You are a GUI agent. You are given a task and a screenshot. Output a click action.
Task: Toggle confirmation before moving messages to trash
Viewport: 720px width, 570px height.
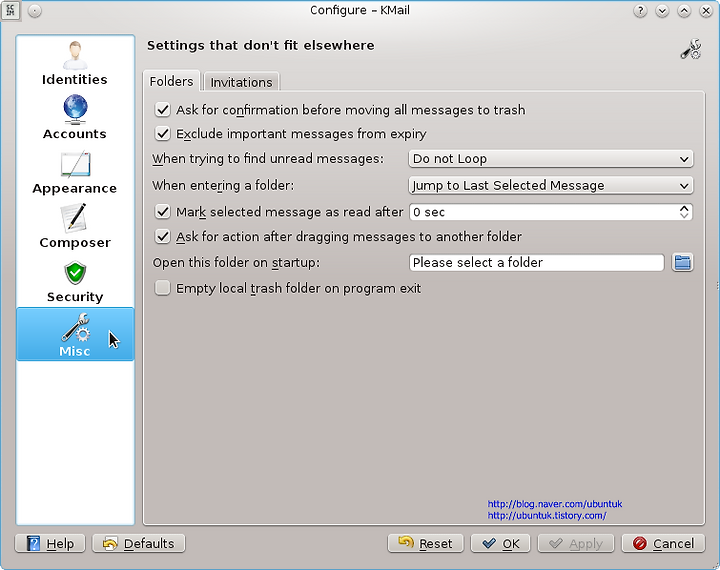point(163,110)
